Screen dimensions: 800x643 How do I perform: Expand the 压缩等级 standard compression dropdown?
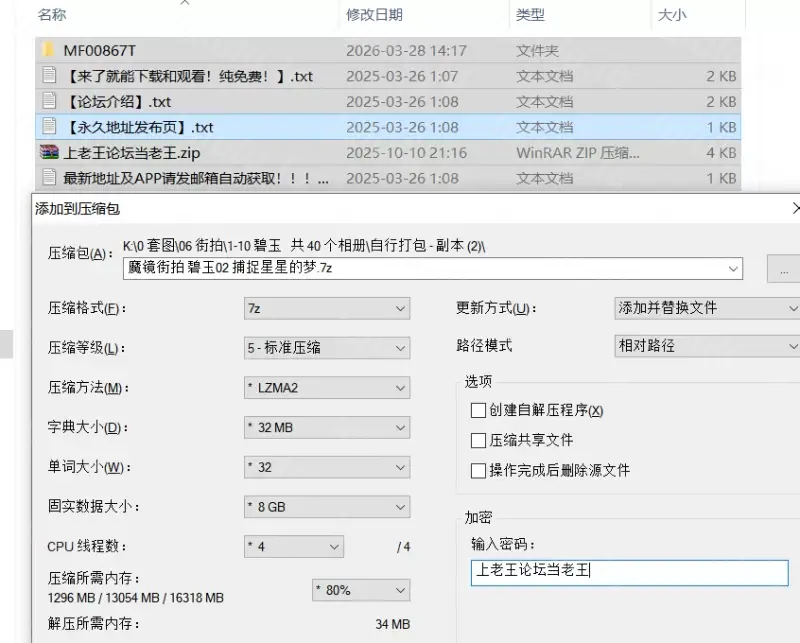click(x=326, y=348)
